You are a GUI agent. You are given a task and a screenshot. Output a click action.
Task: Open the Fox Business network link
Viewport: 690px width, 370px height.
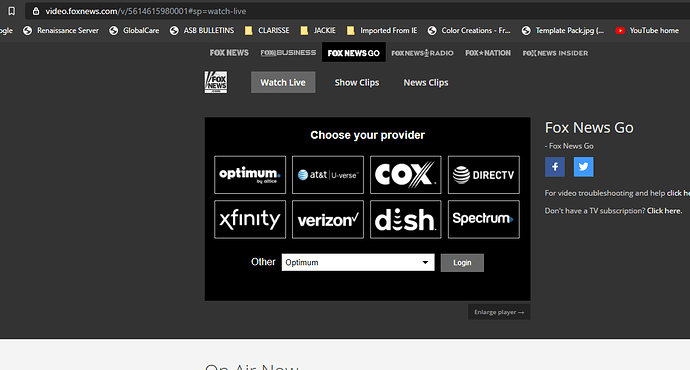(288, 53)
